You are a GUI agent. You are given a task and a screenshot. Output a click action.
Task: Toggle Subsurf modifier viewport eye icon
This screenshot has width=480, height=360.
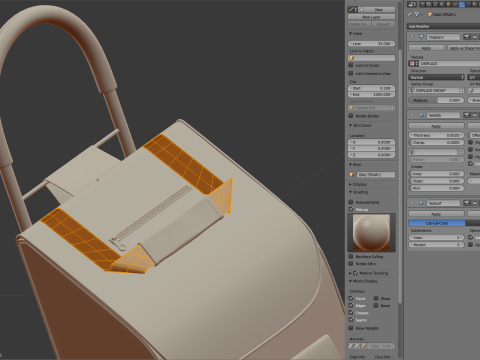coord(475,203)
